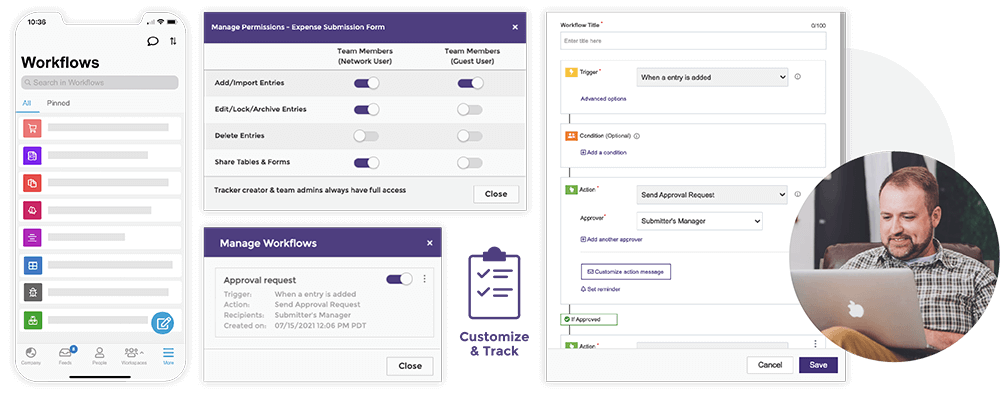Screen dimensions: 1000x394
Task: Tap the sort arrows icon on phone
Action: coord(173,41)
